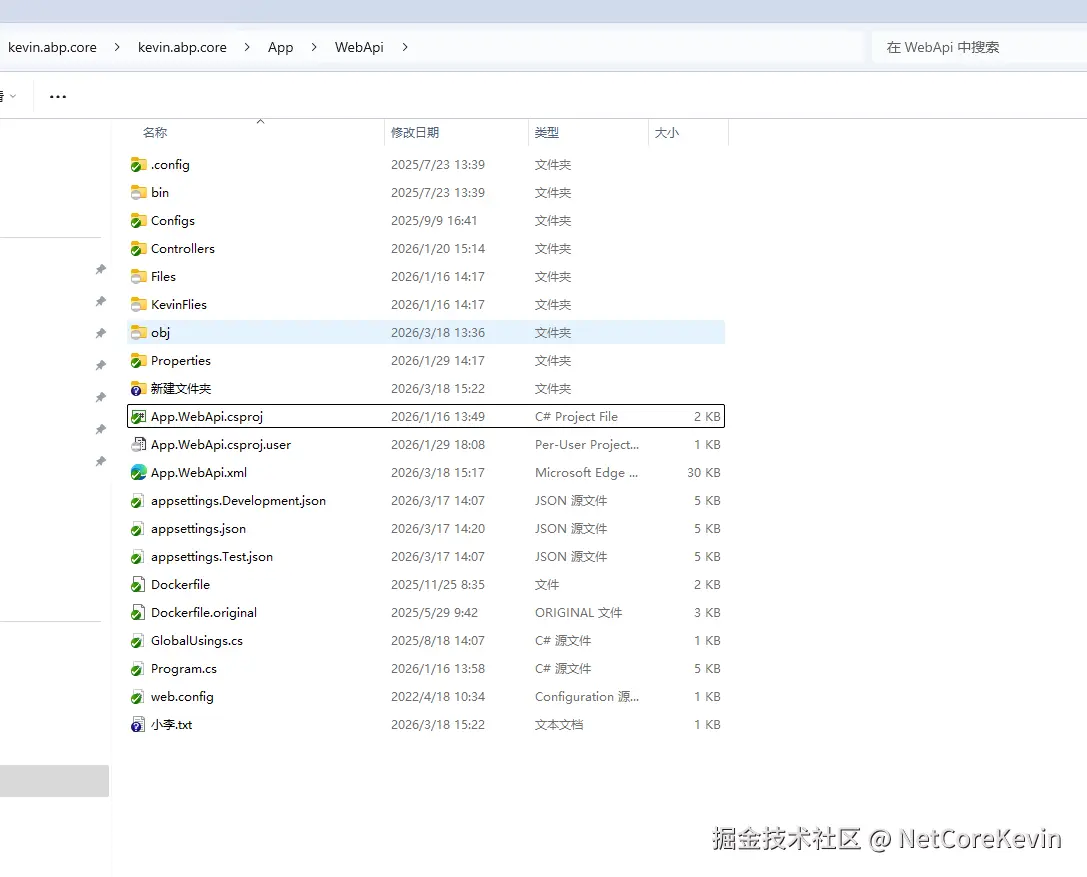This screenshot has width=1087, height=877.
Task: Select the Configs folder icon
Action: tap(139, 221)
